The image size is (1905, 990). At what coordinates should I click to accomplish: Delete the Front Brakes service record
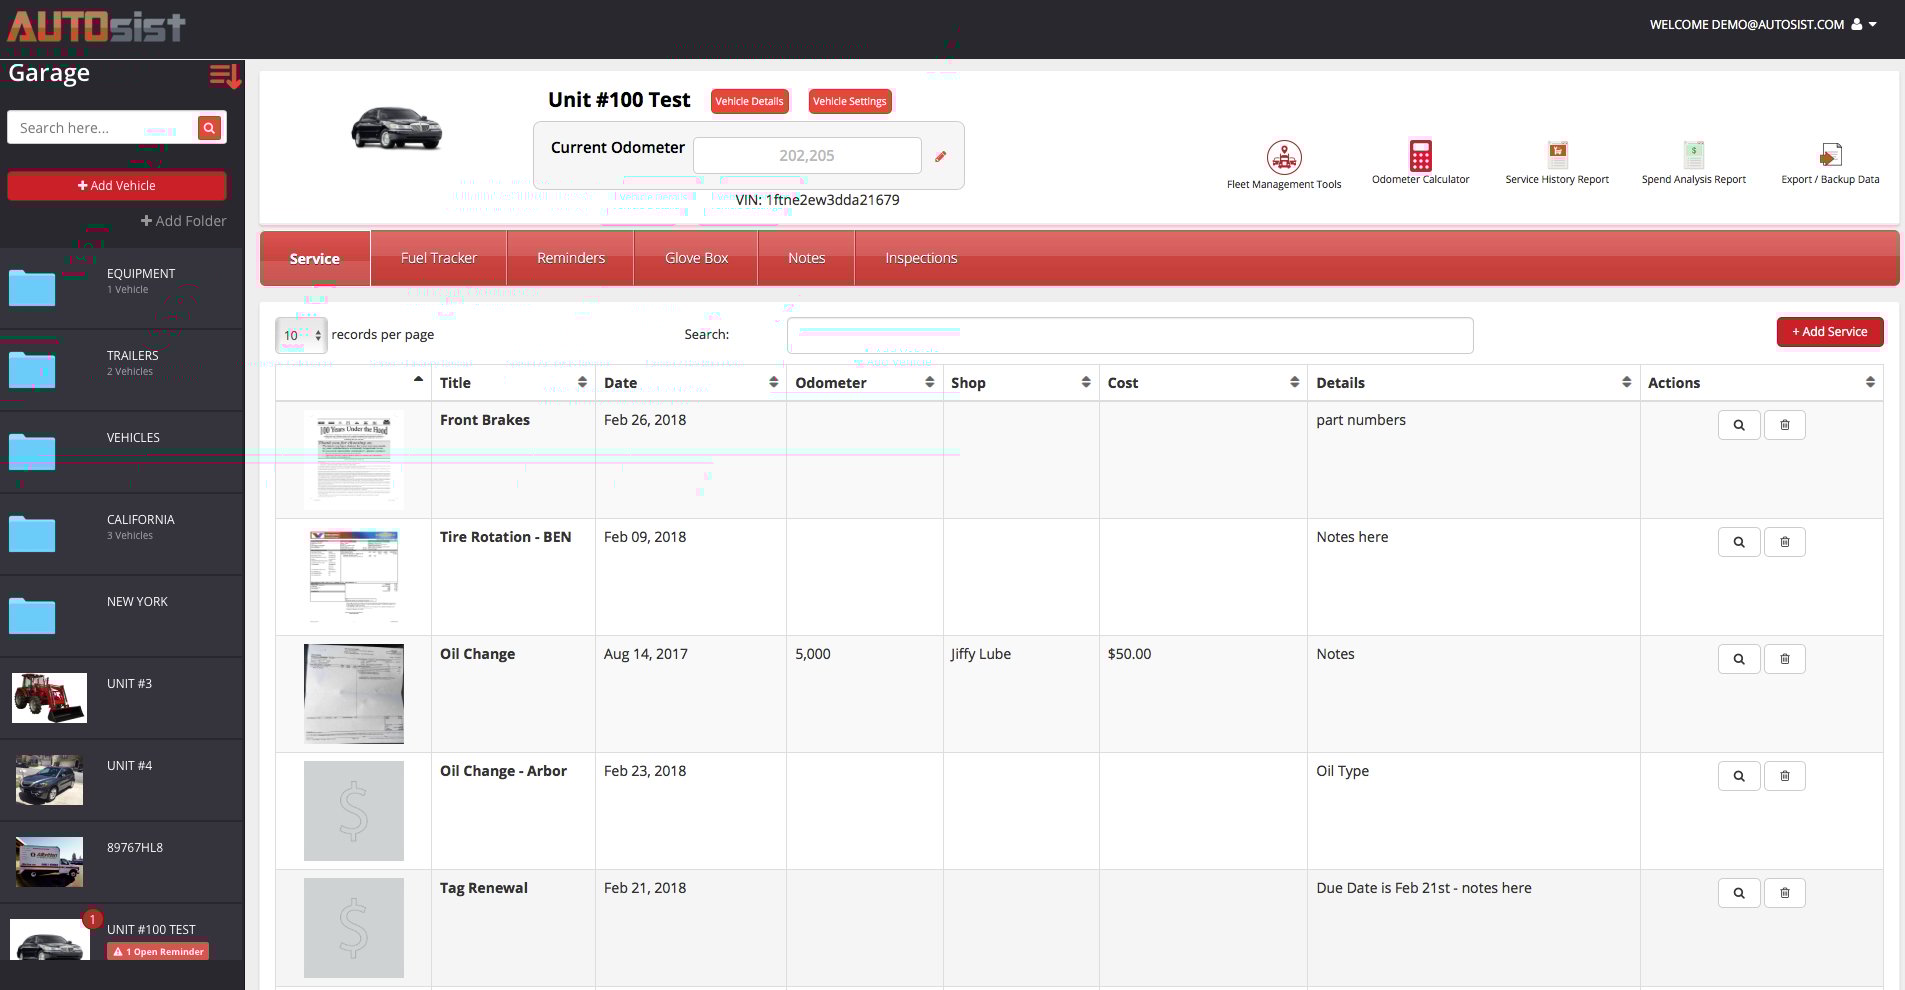point(1784,425)
